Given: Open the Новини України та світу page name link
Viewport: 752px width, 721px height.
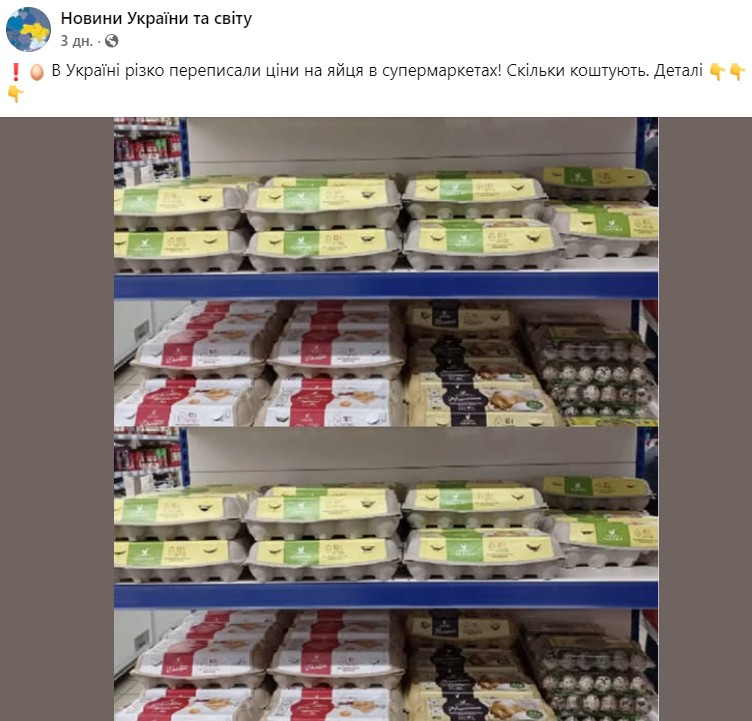Looking at the screenshot, I should click(x=156, y=18).
